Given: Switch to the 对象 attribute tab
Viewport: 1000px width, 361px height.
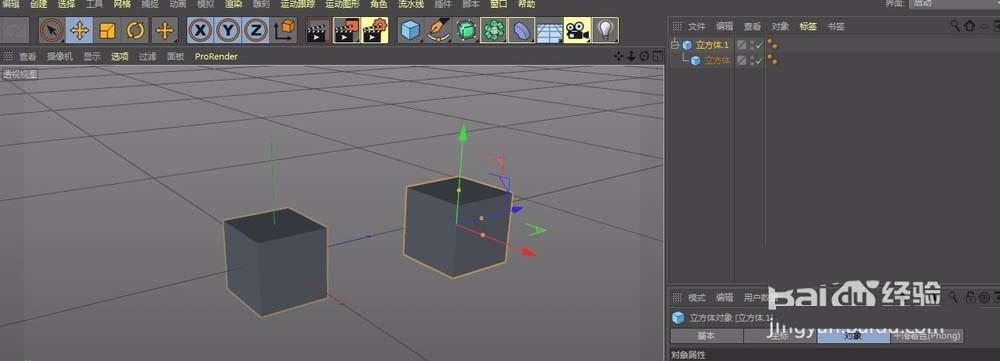Looking at the screenshot, I should (x=853, y=336).
